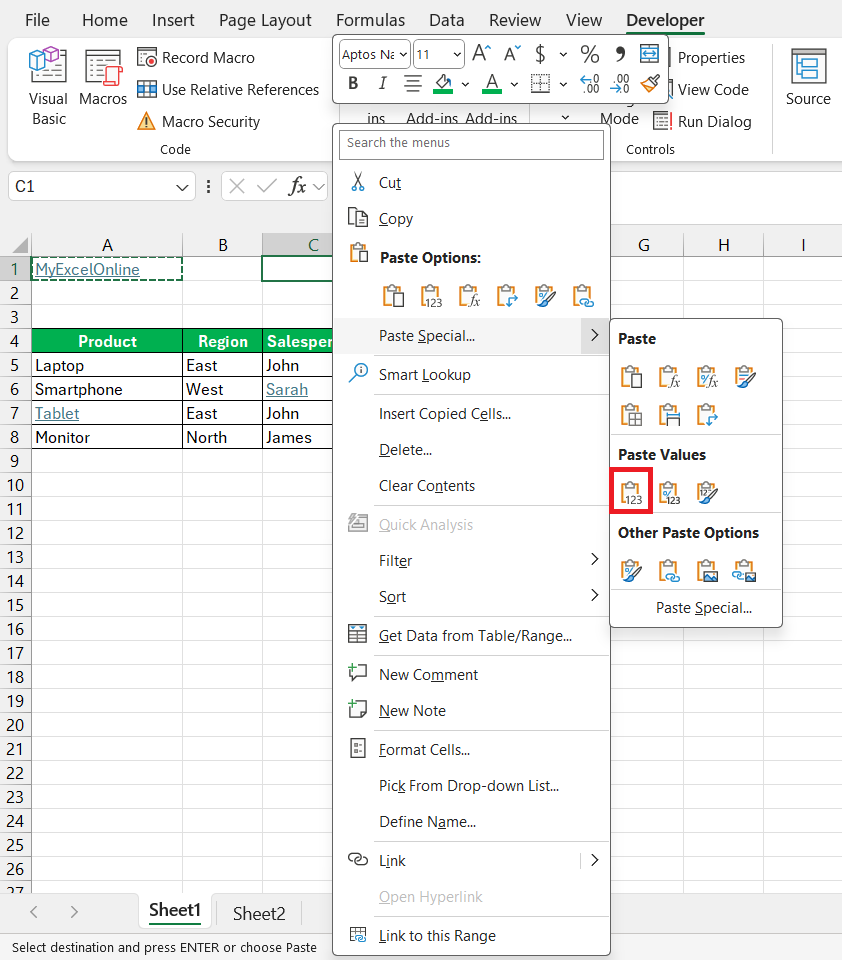Open accounting format dropdown arrow
Viewport: 842px width, 960px height.
click(563, 54)
